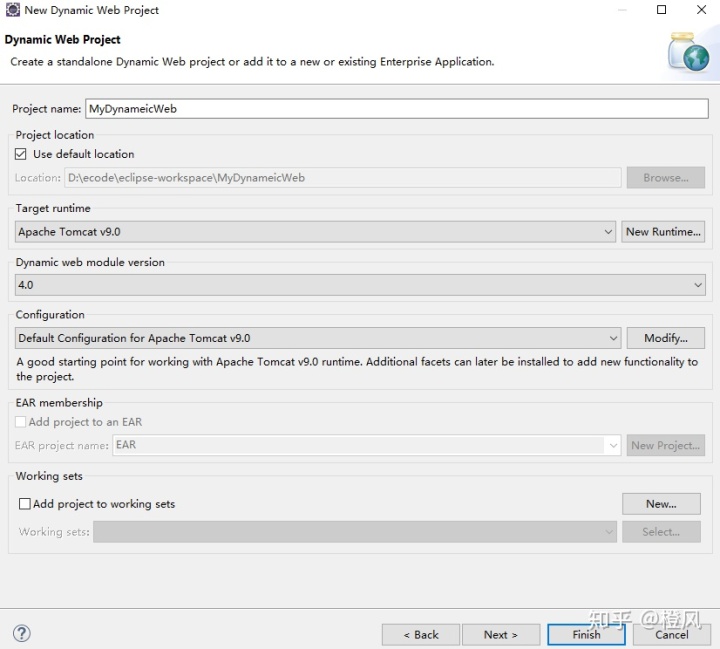The height and width of the screenshot is (649, 720).
Task: Open Dynamic web module version dropdown
Action: click(360, 285)
